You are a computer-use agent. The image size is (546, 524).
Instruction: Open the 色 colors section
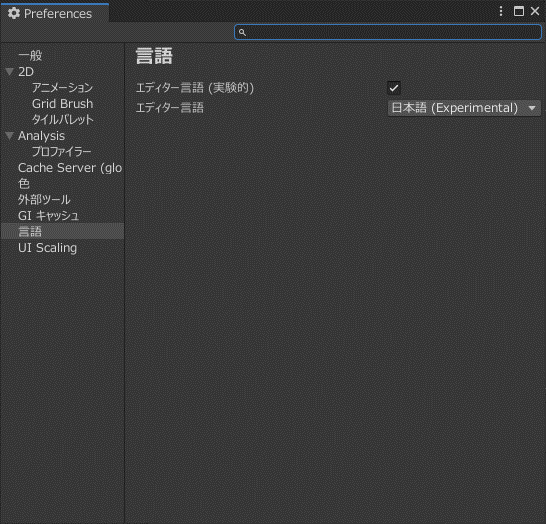point(24,184)
